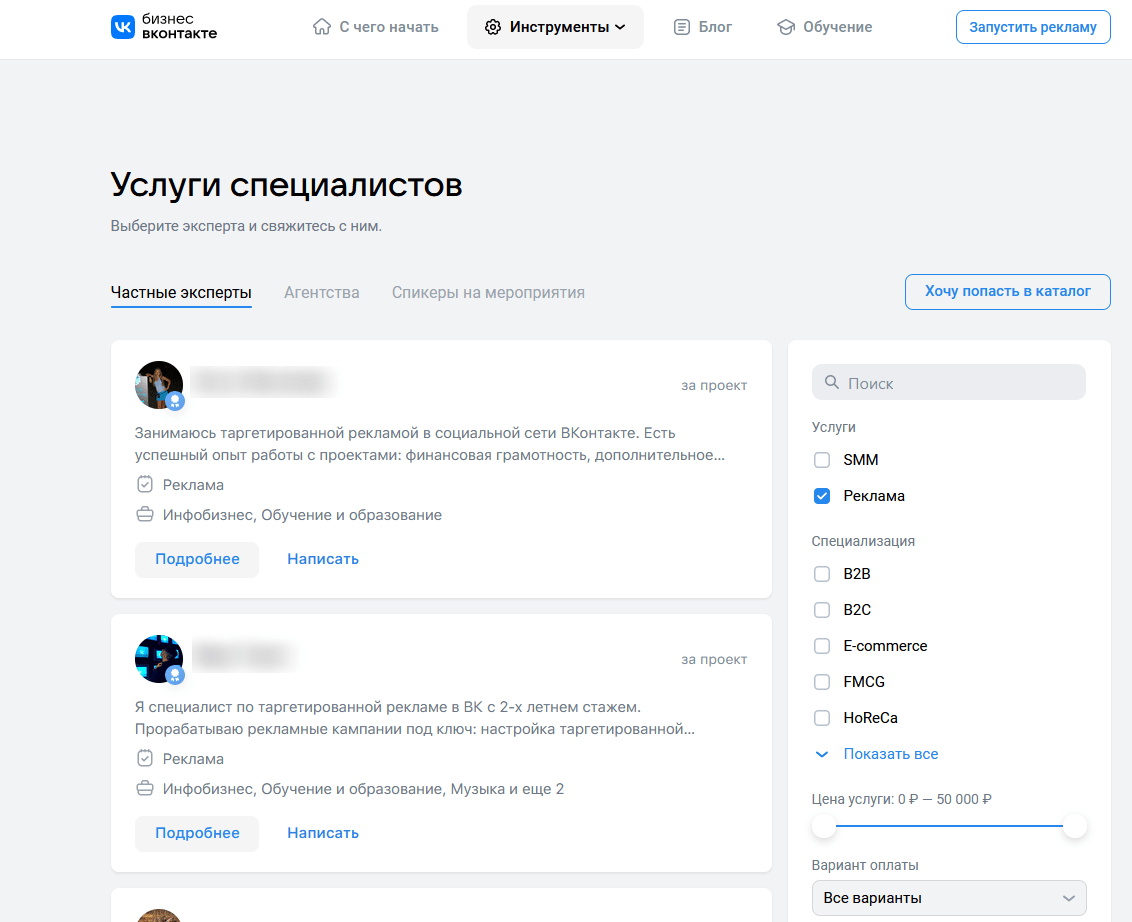
Task: Click the briefcase icon in first expert card
Action: point(145,515)
